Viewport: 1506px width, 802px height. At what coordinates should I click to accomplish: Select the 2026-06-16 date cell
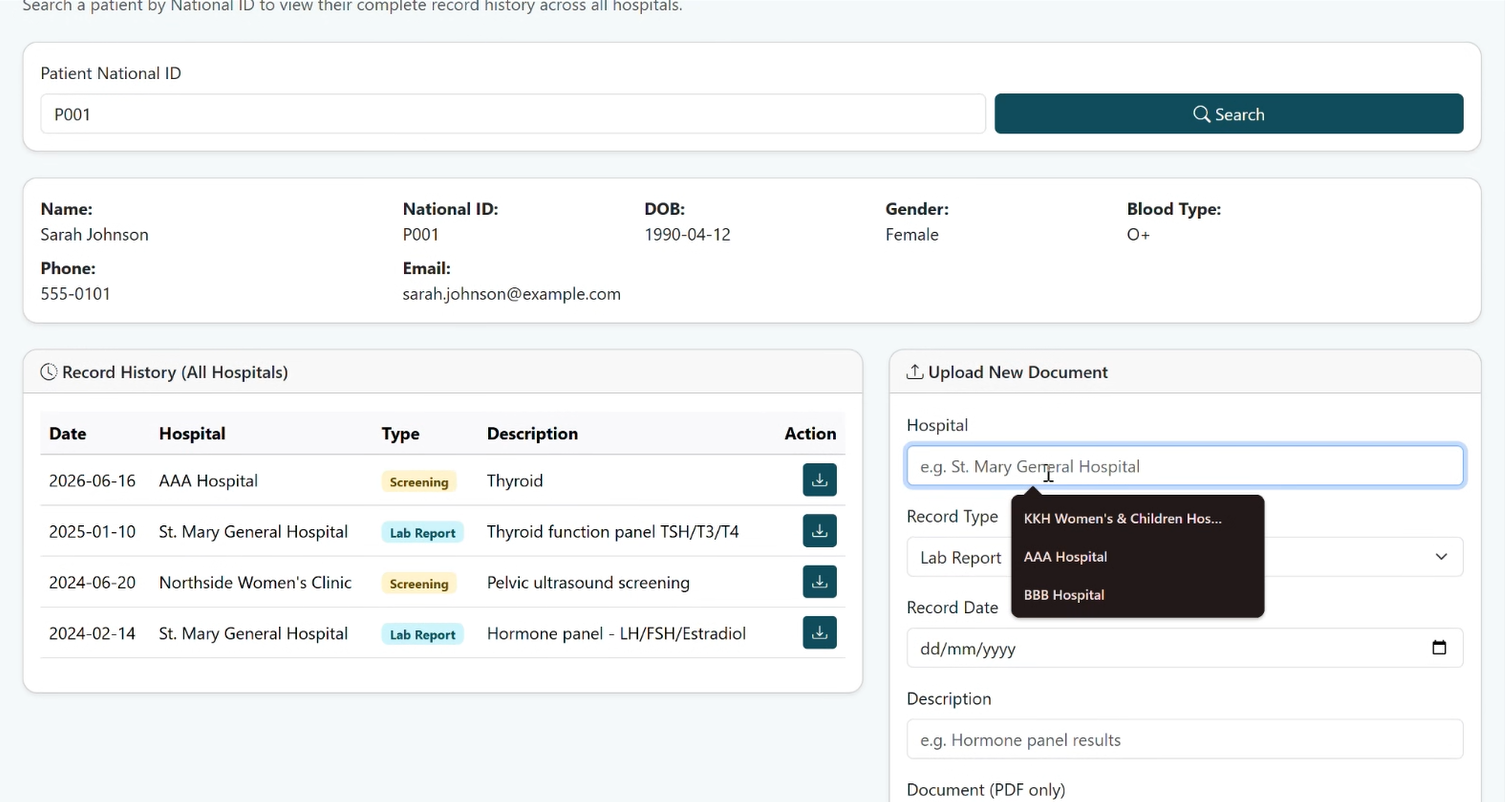pyautogui.click(x=92, y=481)
